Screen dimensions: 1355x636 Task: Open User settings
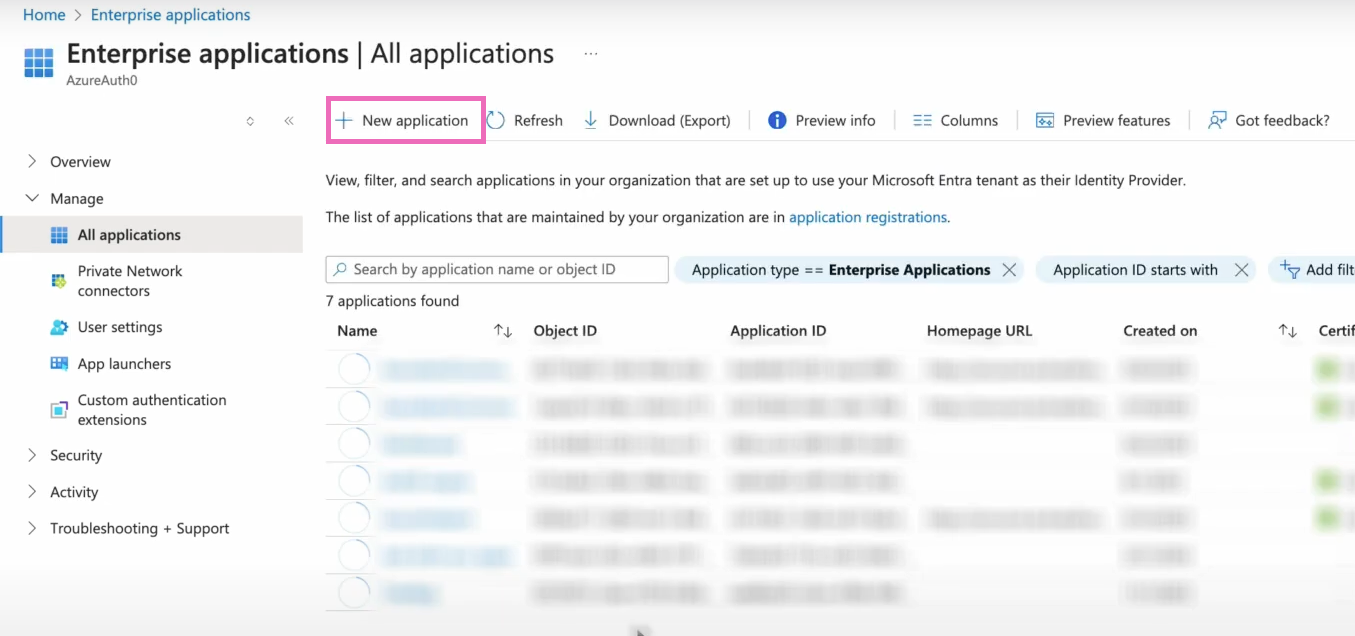click(x=120, y=327)
